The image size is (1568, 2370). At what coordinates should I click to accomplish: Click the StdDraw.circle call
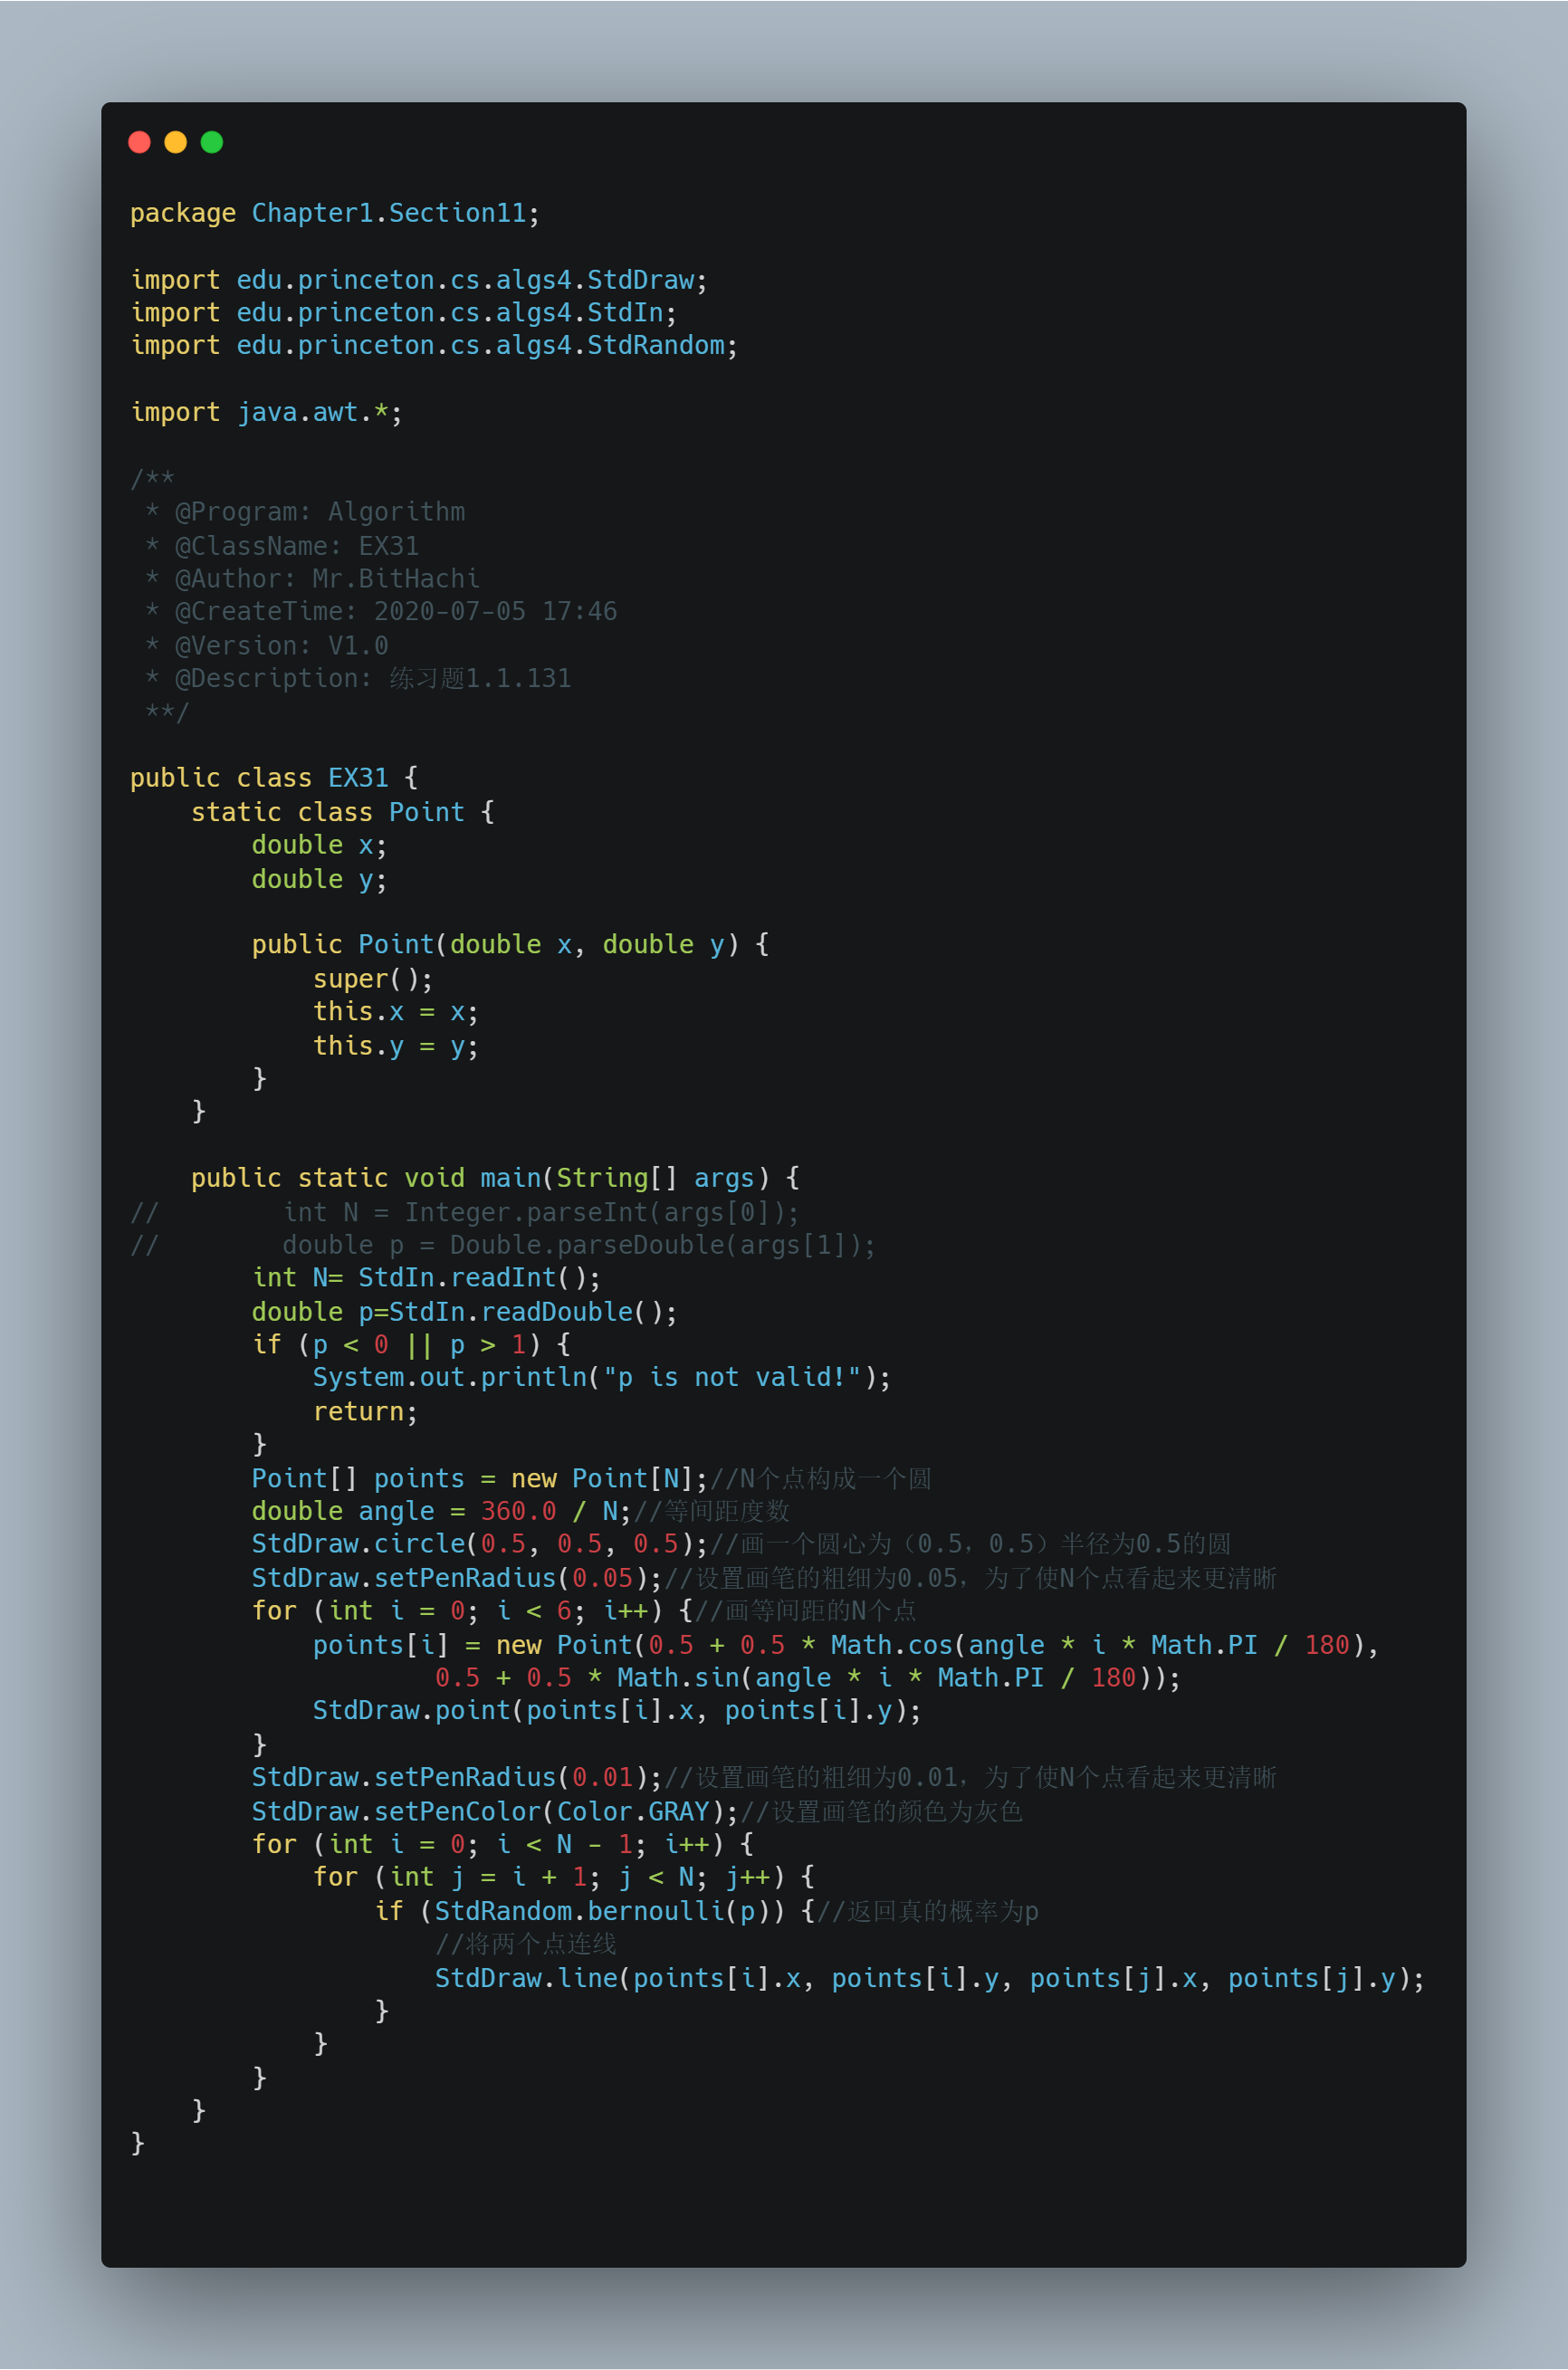tap(480, 1544)
